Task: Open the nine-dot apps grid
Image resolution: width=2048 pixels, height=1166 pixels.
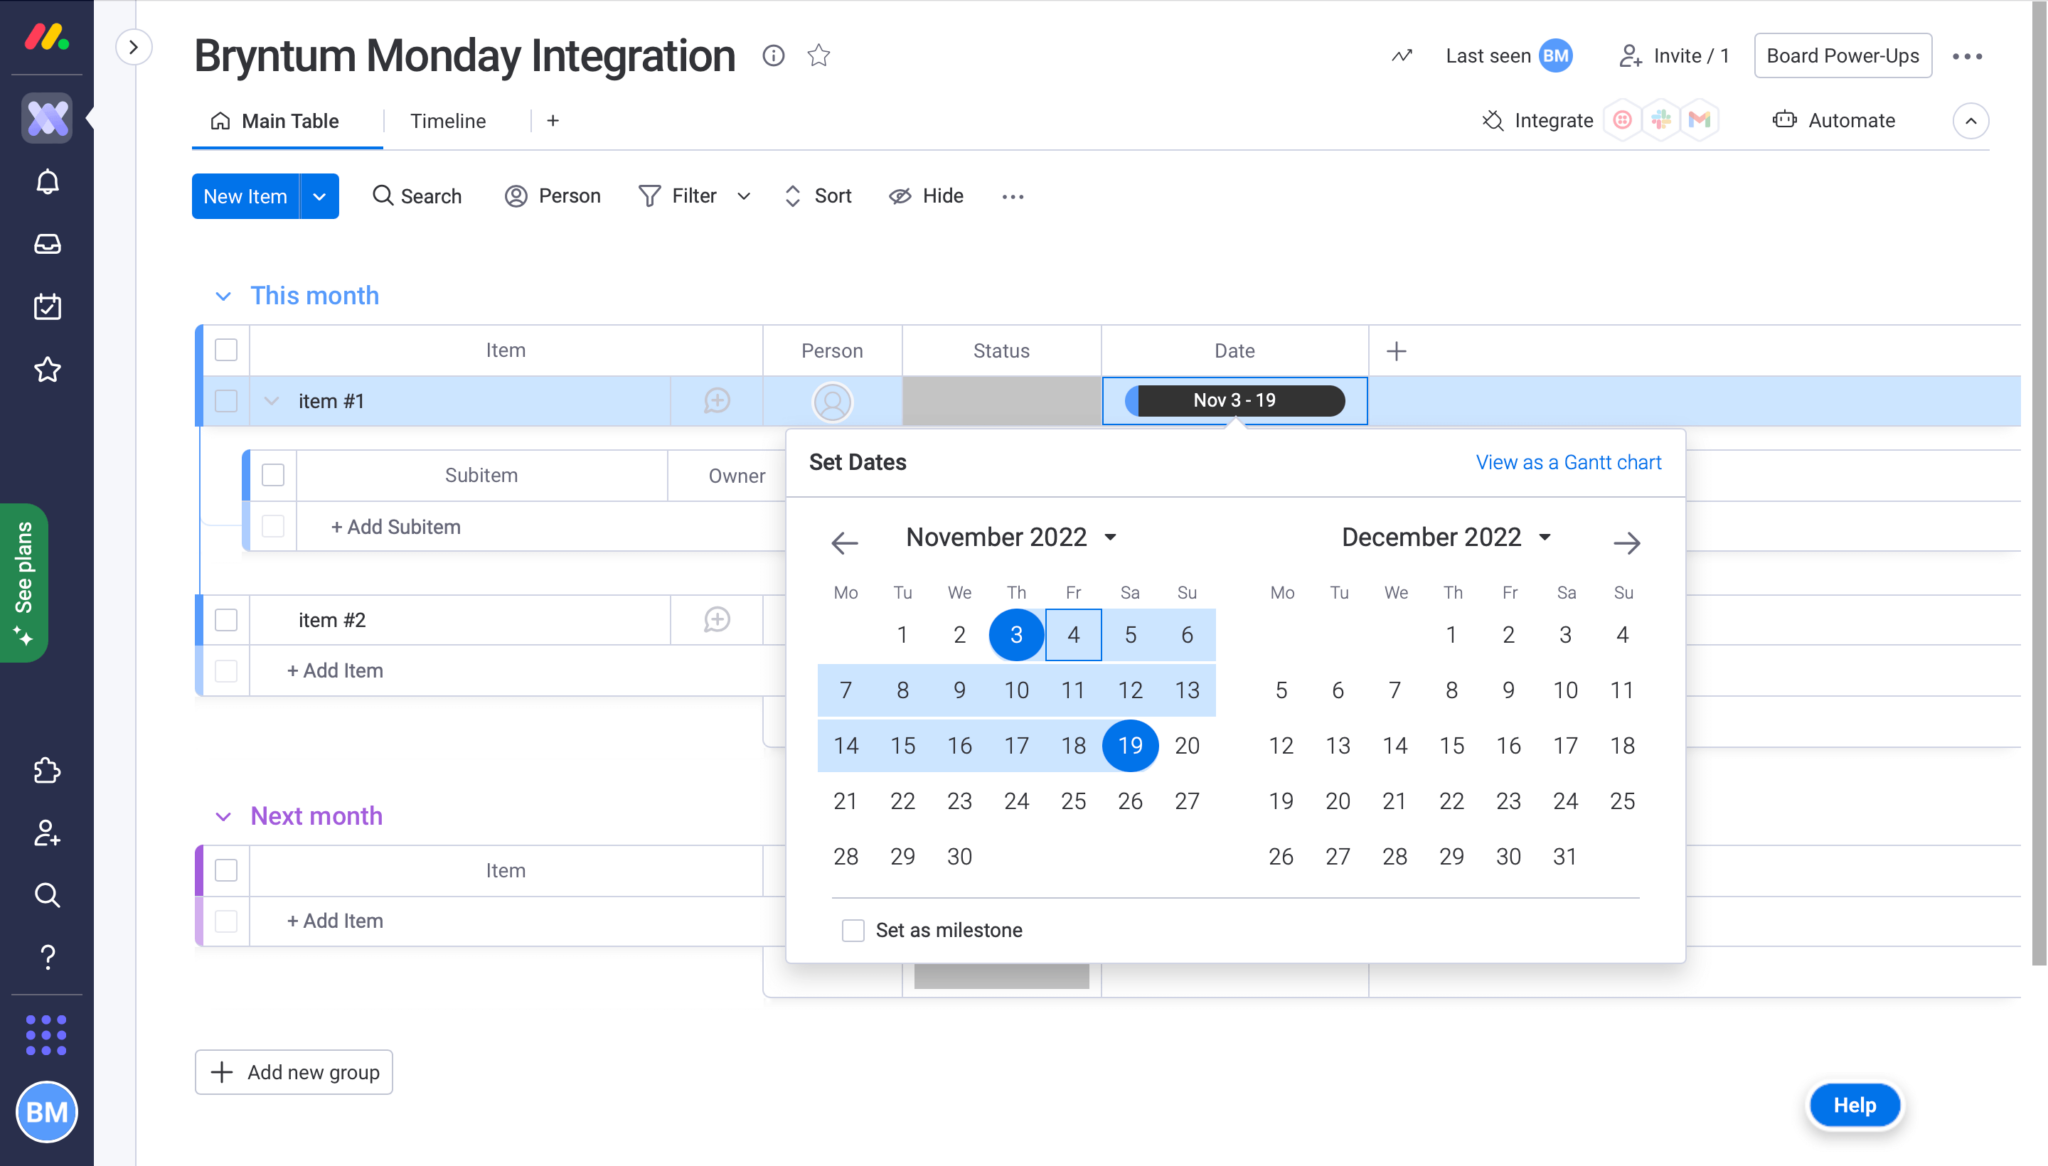Action: click(x=46, y=1035)
